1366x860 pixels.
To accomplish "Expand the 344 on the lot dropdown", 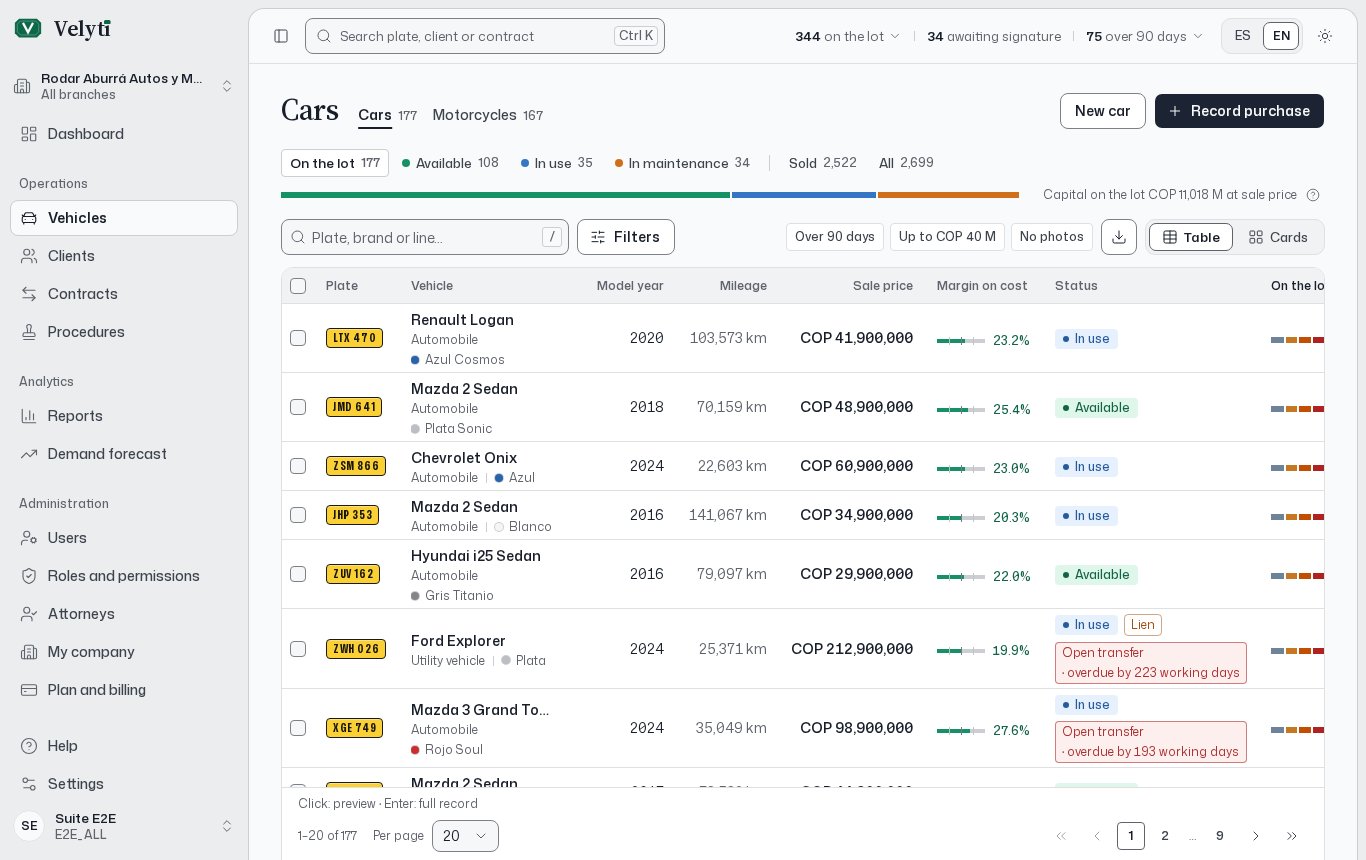I will point(848,36).
